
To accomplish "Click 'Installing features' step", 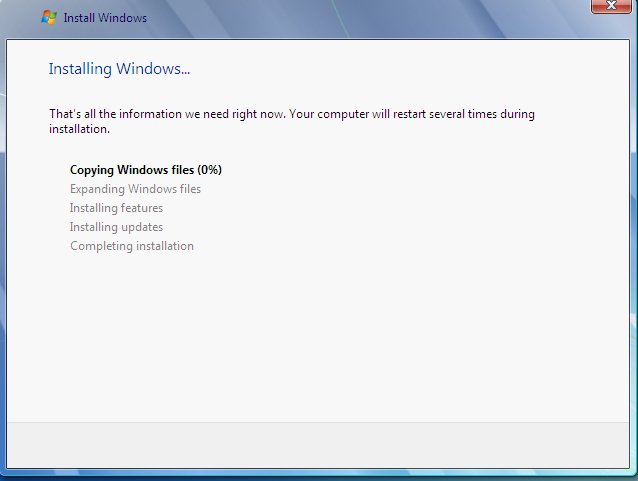I will [x=116, y=208].
